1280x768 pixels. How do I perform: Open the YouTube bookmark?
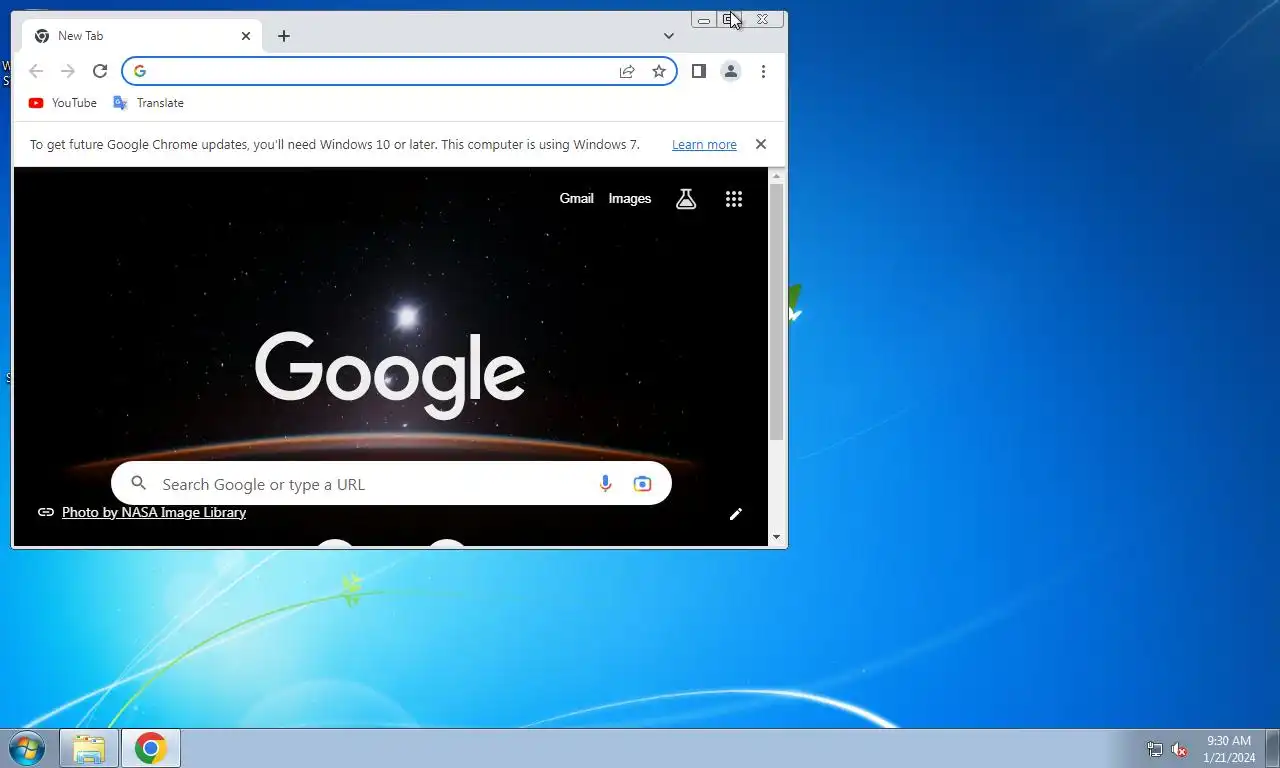coord(63,103)
